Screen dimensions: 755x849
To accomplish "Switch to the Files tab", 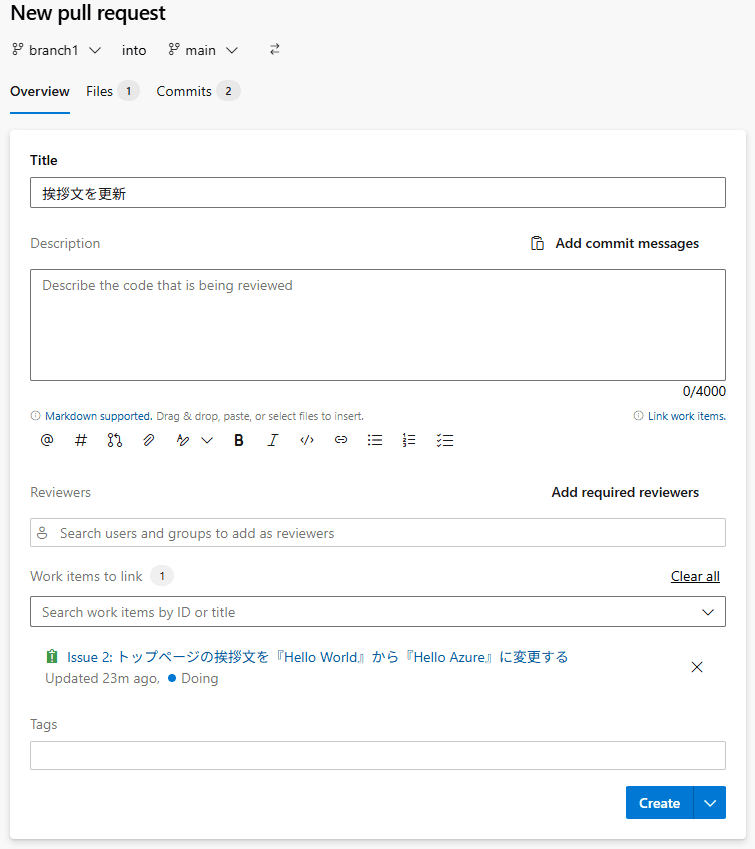I will pyautogui.click(x=113, y=92).
